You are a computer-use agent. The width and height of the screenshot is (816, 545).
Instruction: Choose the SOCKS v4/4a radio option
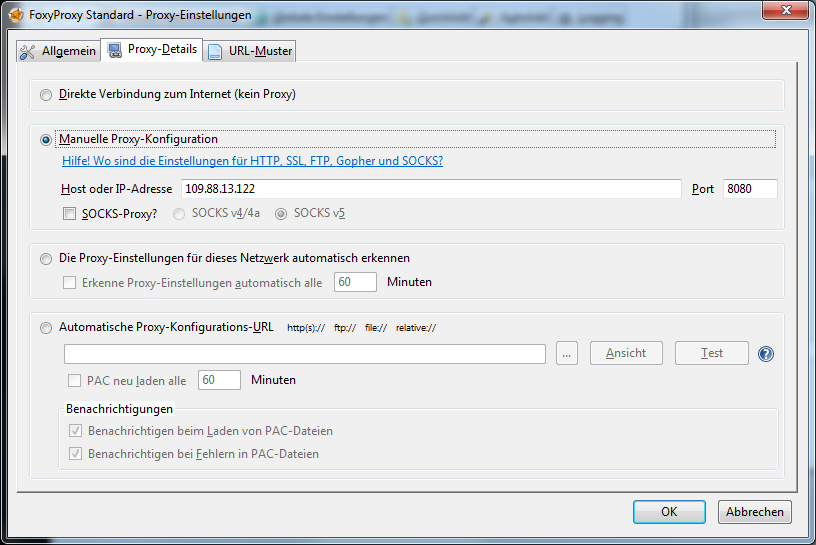point(178,214)
